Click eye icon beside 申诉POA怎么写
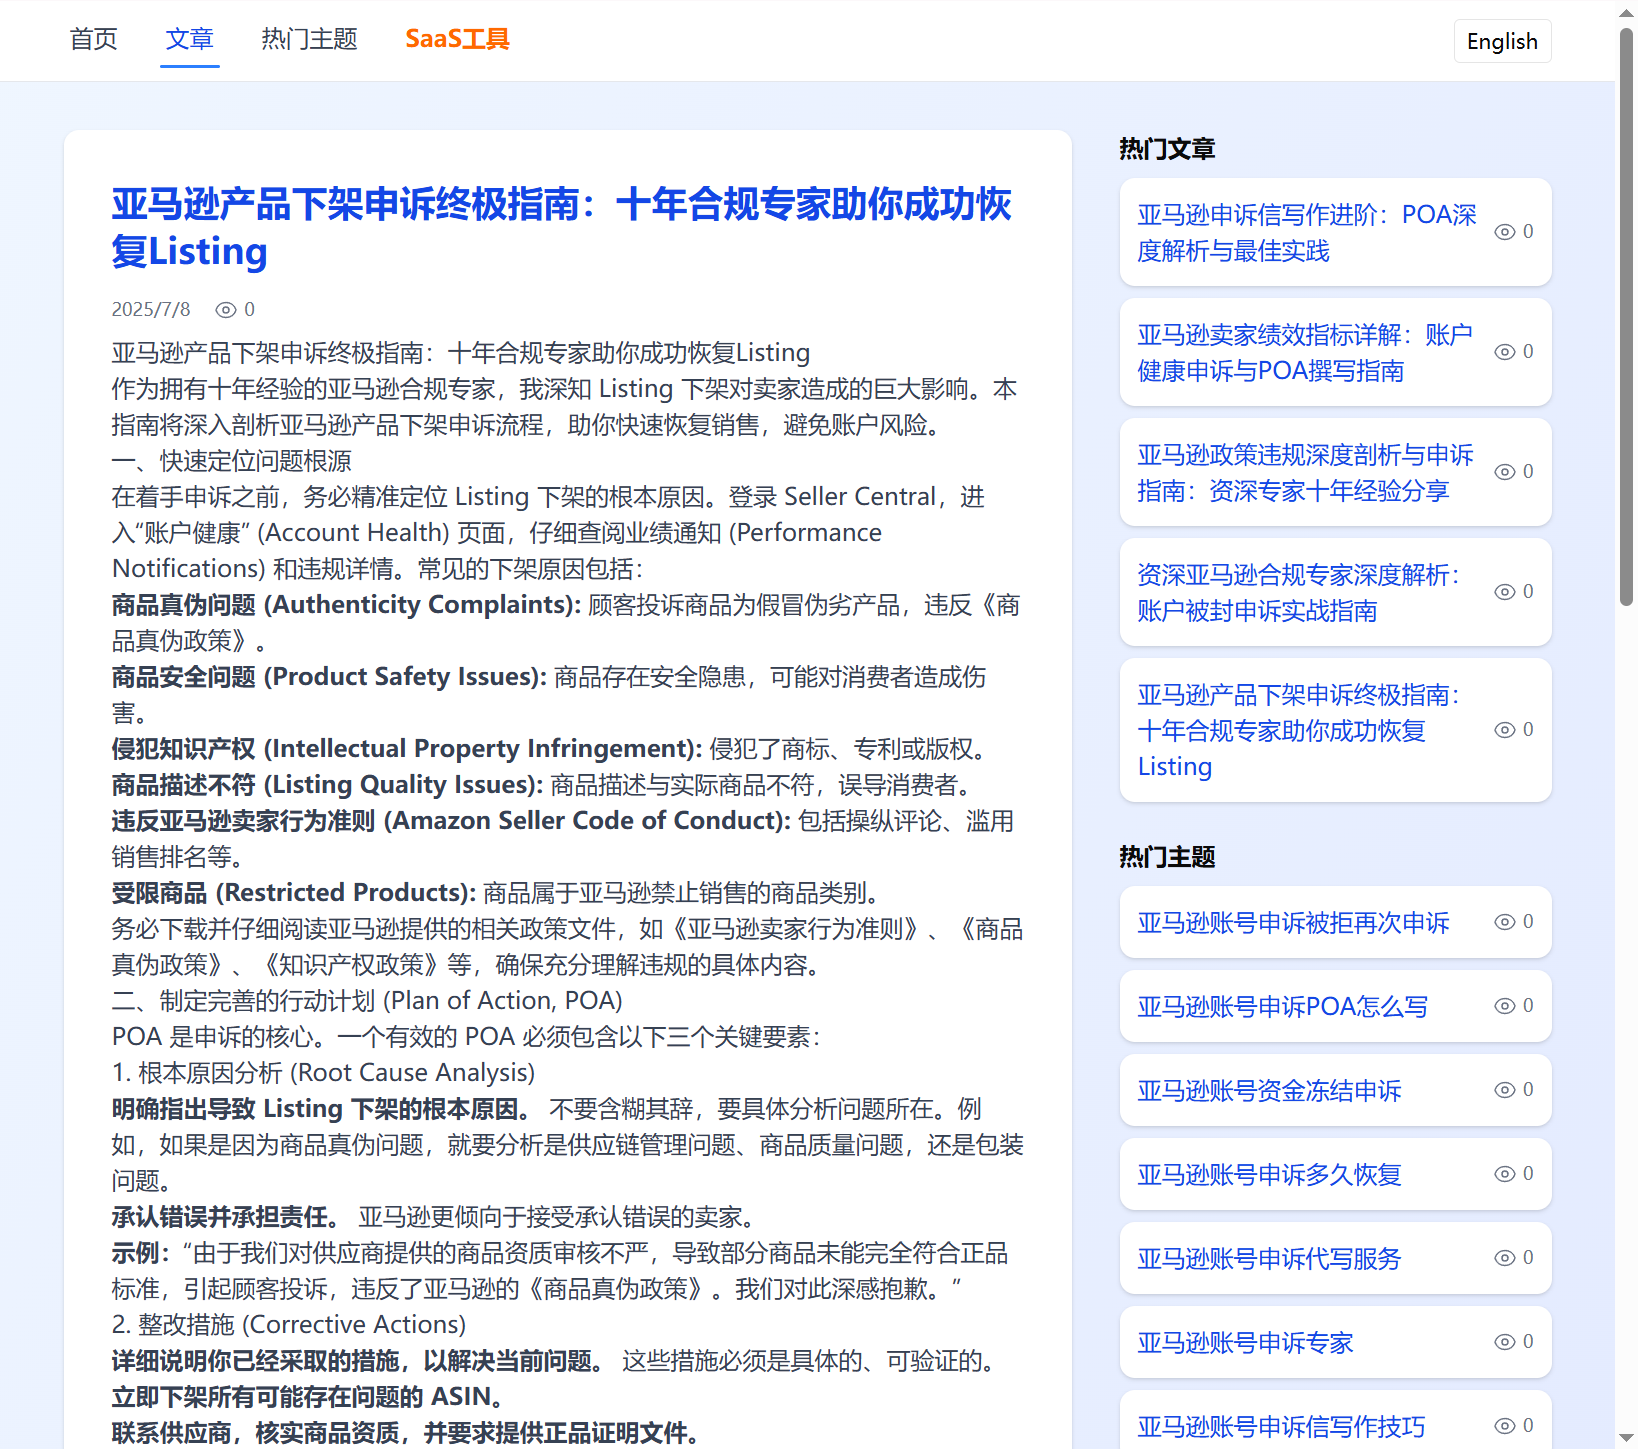Viewport: 1638px width, 1449px height. (x=1505, y=1006)
